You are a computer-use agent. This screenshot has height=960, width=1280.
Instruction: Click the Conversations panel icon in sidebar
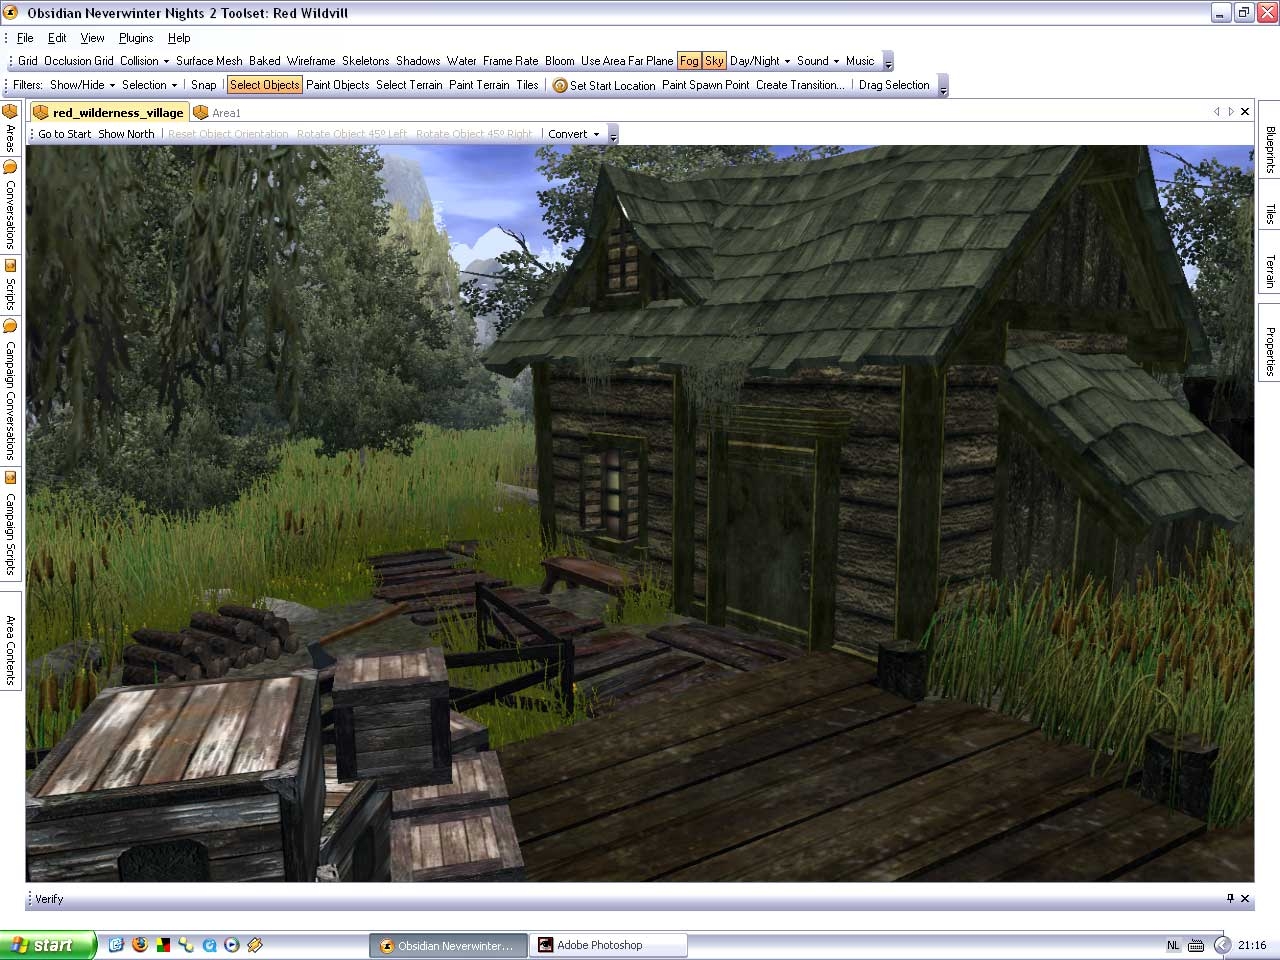coord(10,167)
